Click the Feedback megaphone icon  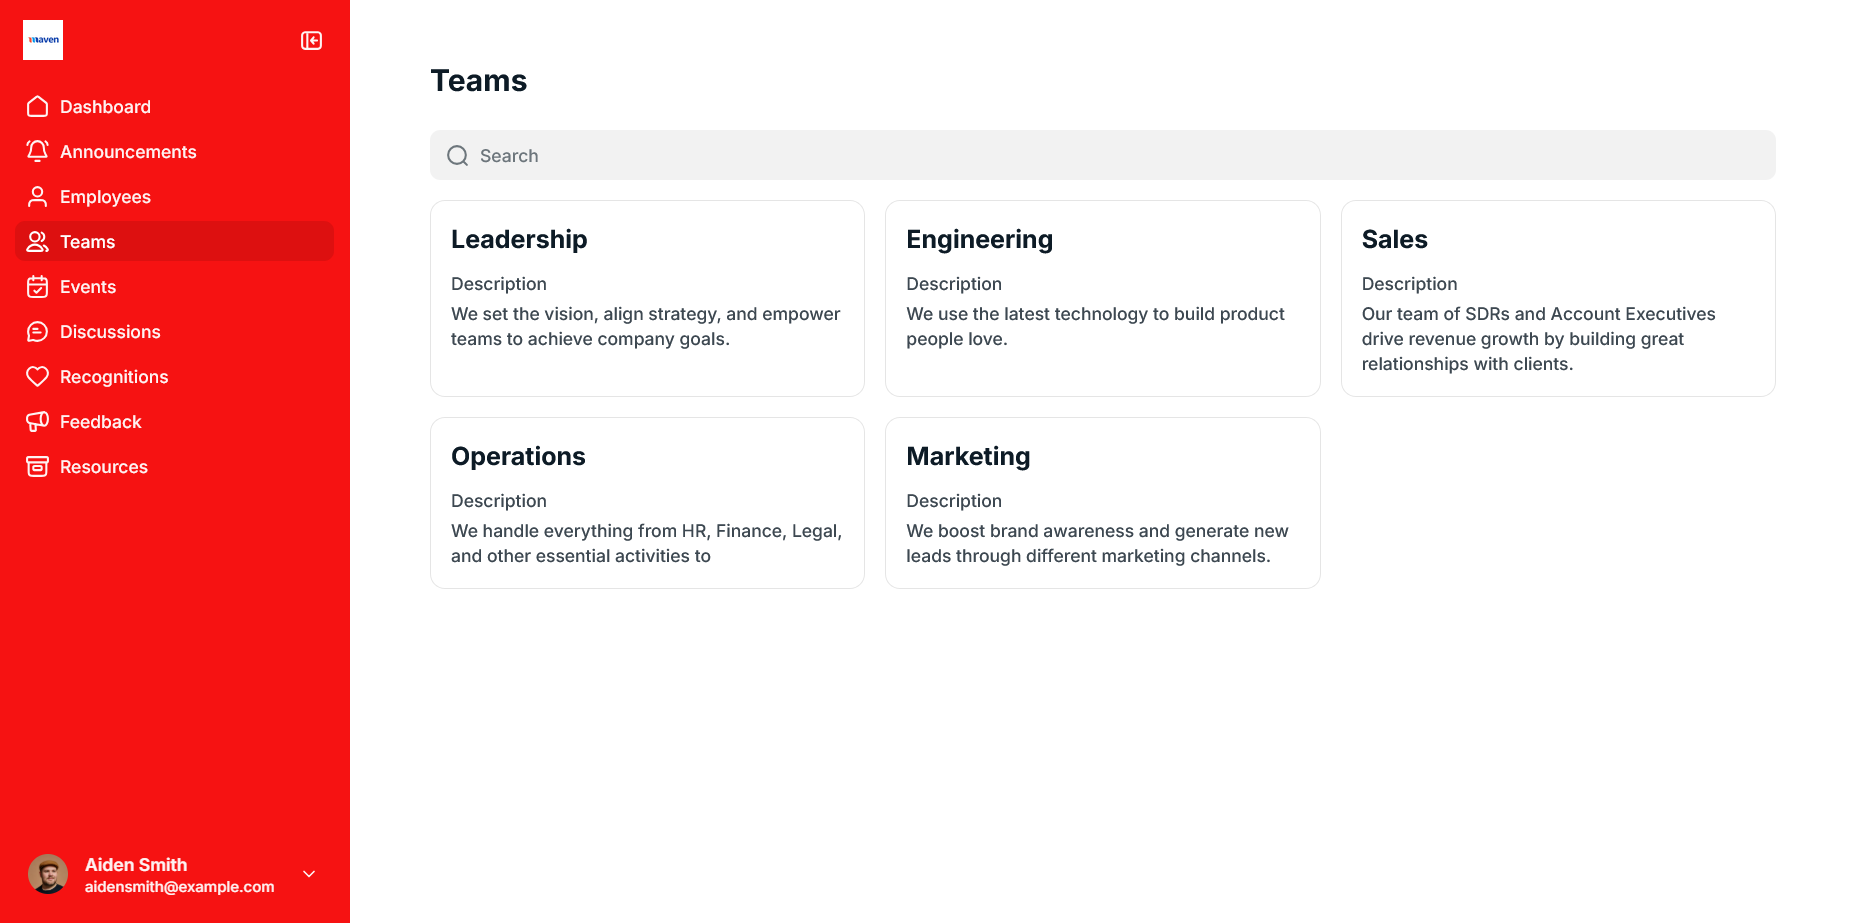click(x=38, y=422)
